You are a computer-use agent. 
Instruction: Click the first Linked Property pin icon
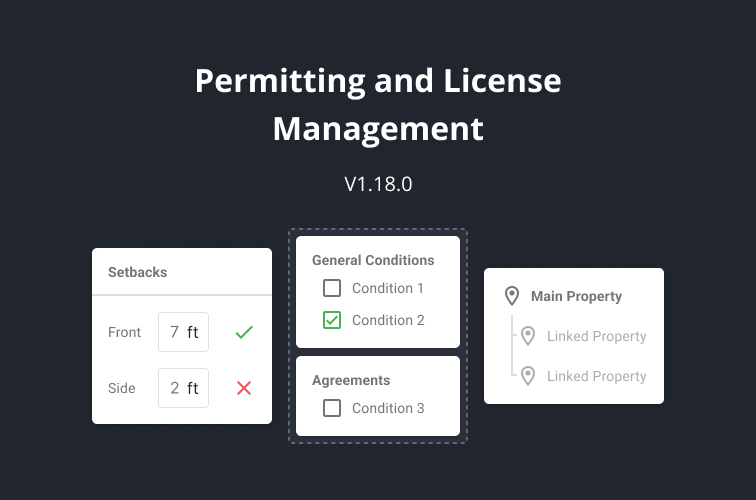(x=528, y=336)
